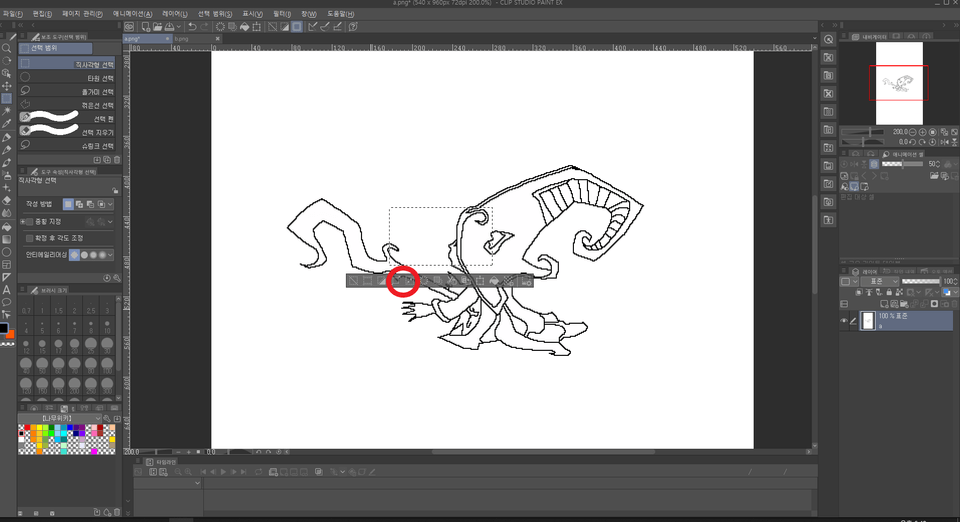Toggle Lock layer icon in Layers panel

coord(890,292)
